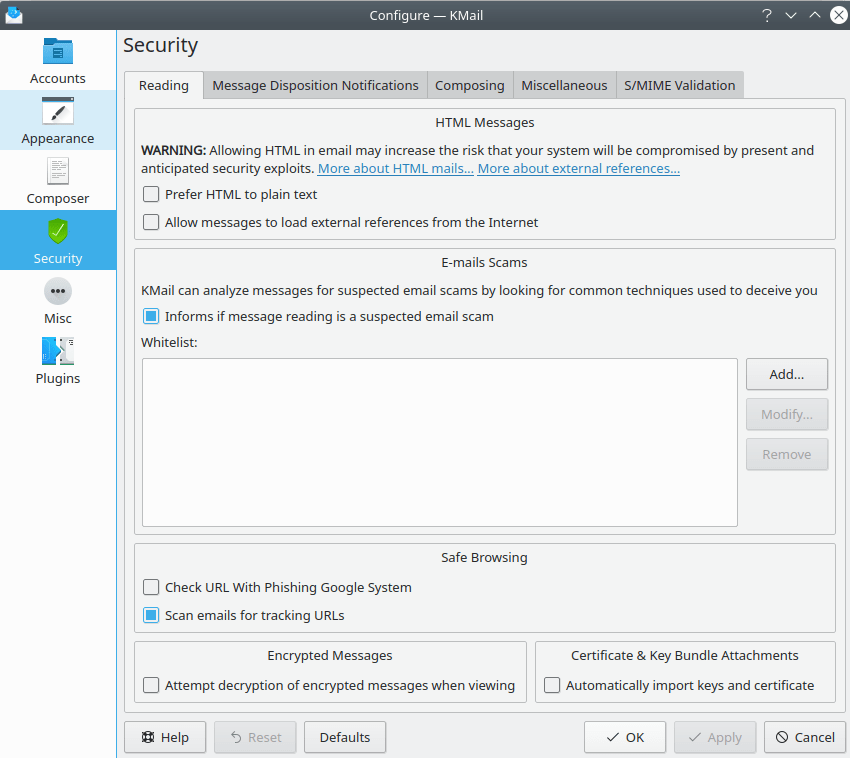Click the KMail app icon in title bar
Viewport: 850px width, 758px height.
(x=14, y=14)
